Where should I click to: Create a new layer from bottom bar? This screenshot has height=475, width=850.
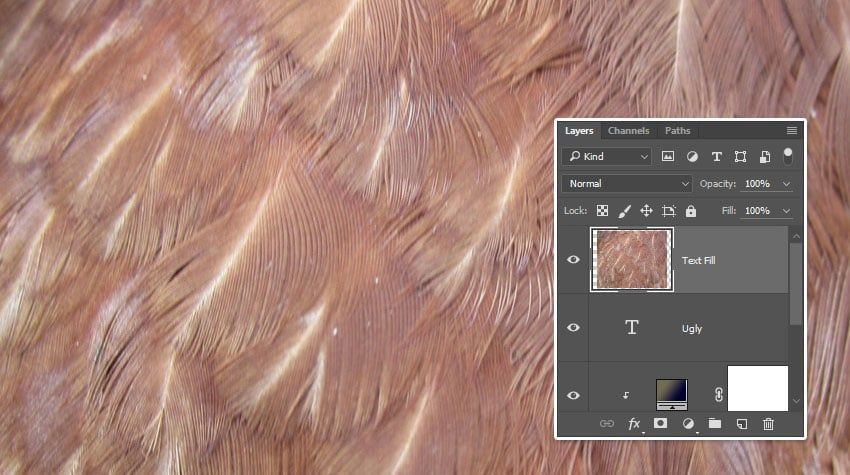click(742, 424)
